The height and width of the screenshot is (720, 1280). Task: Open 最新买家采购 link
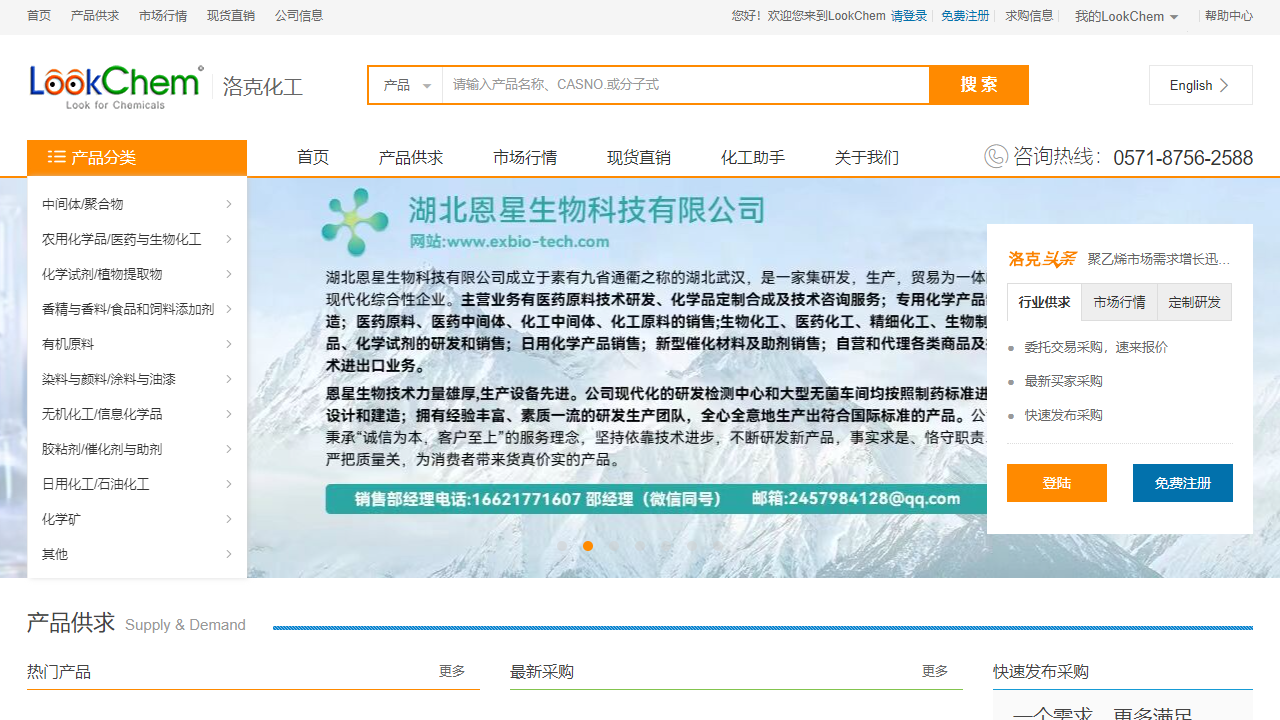click(1063, 381)
